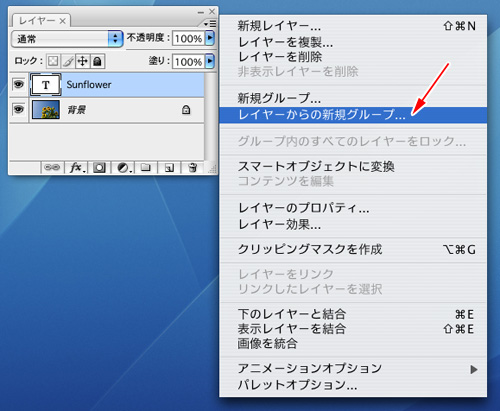Click the delete layer trash icon
Image resolution: width=500 pixels, height=411 pixels.
[x=193, y=167]
